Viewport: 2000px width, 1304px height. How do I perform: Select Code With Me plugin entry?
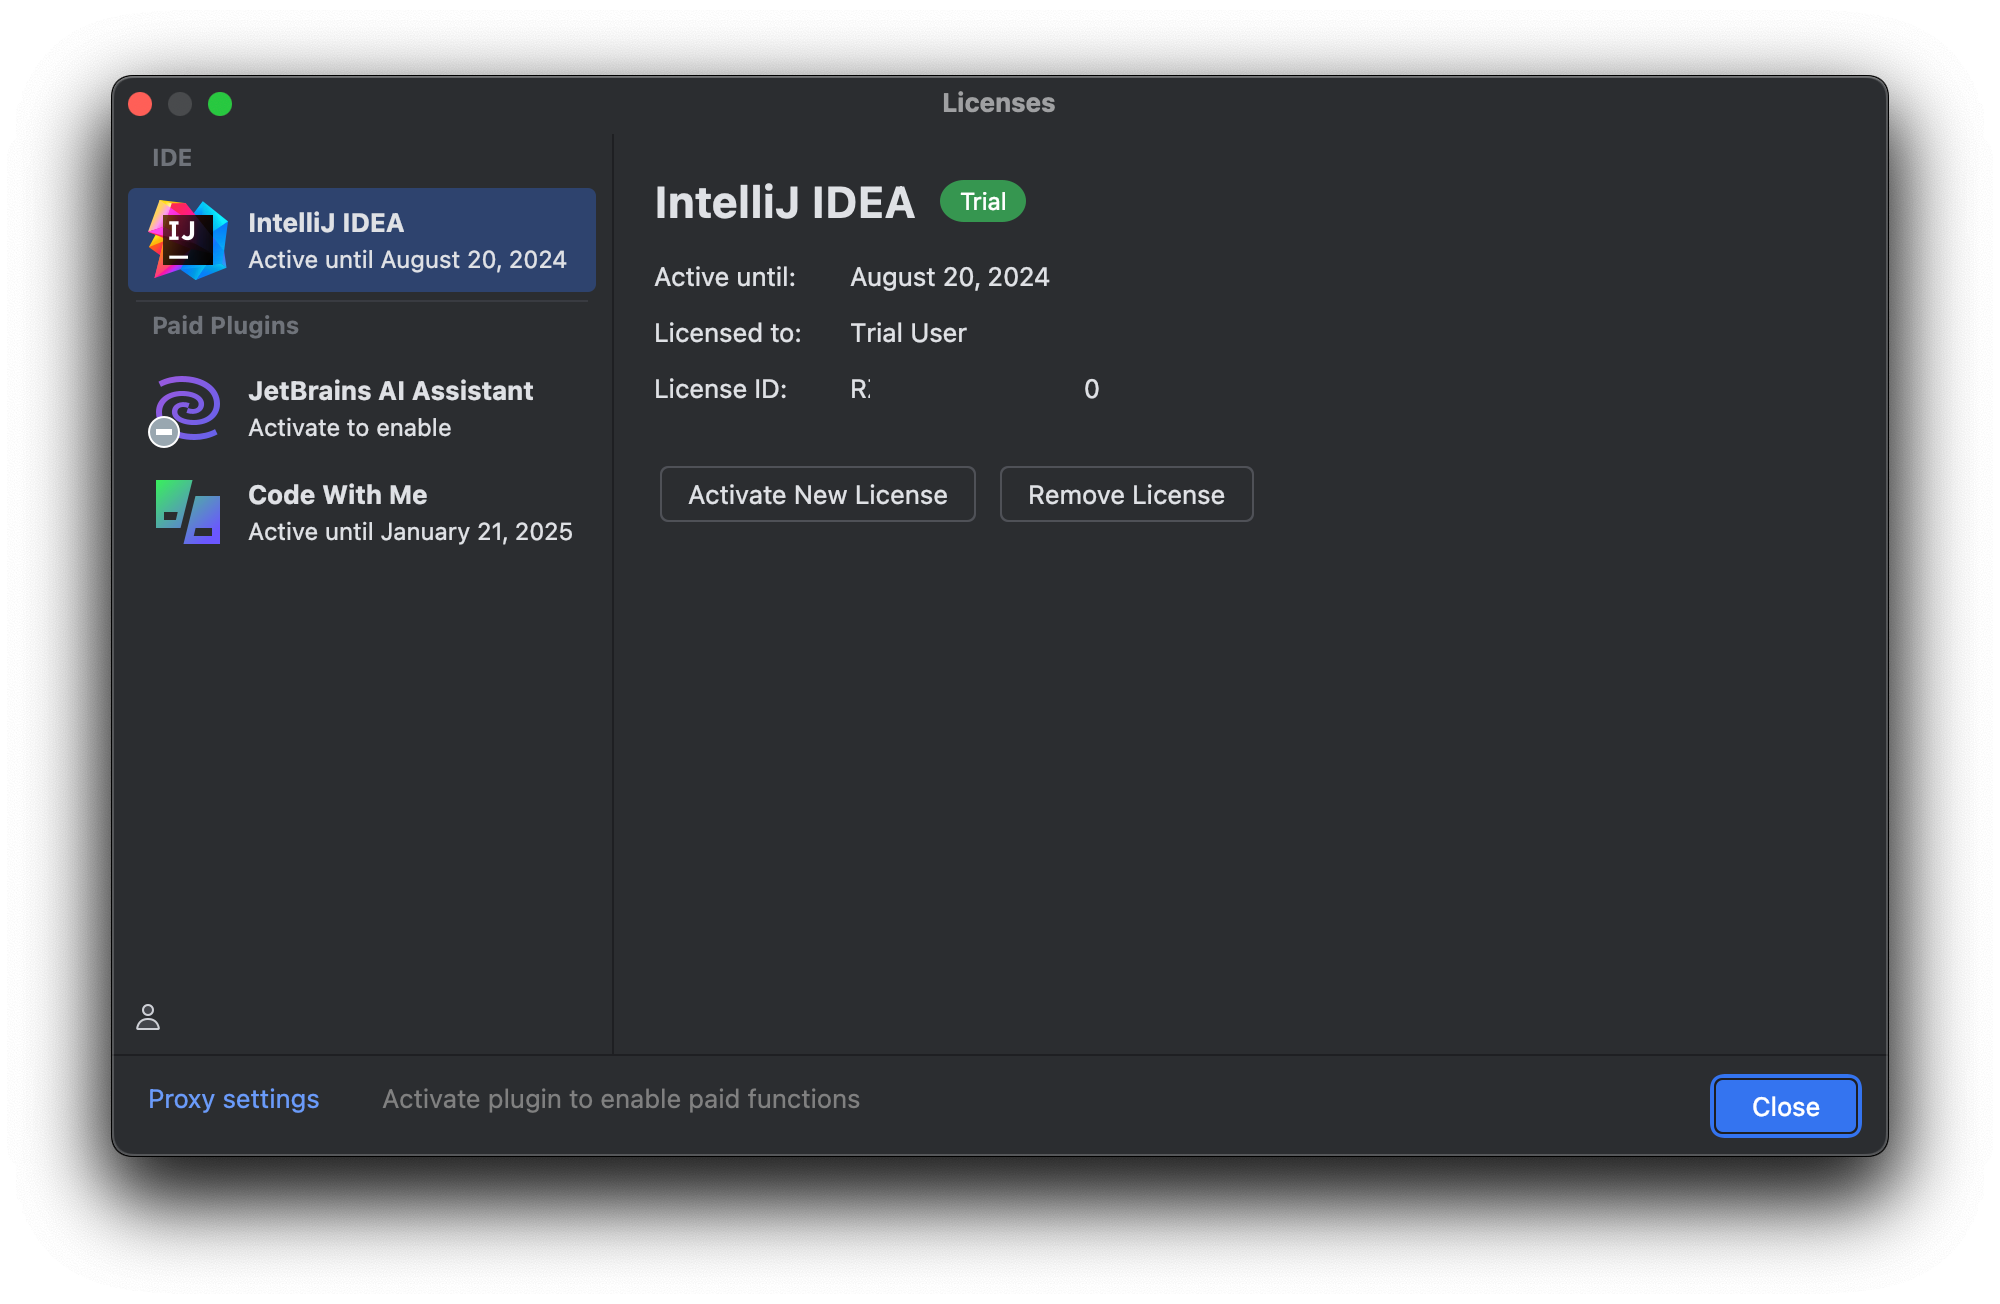pos(362,513)
